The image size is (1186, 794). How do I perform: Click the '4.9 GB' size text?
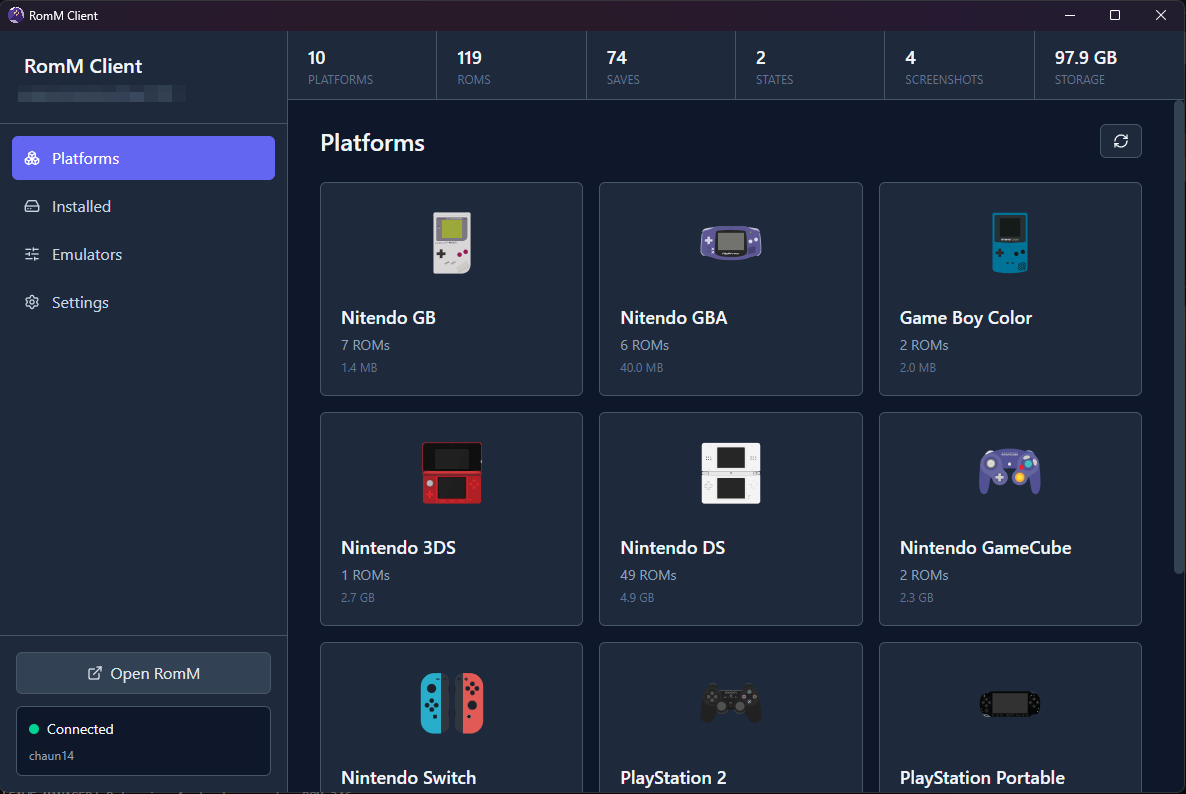click(x=637, y=597)
